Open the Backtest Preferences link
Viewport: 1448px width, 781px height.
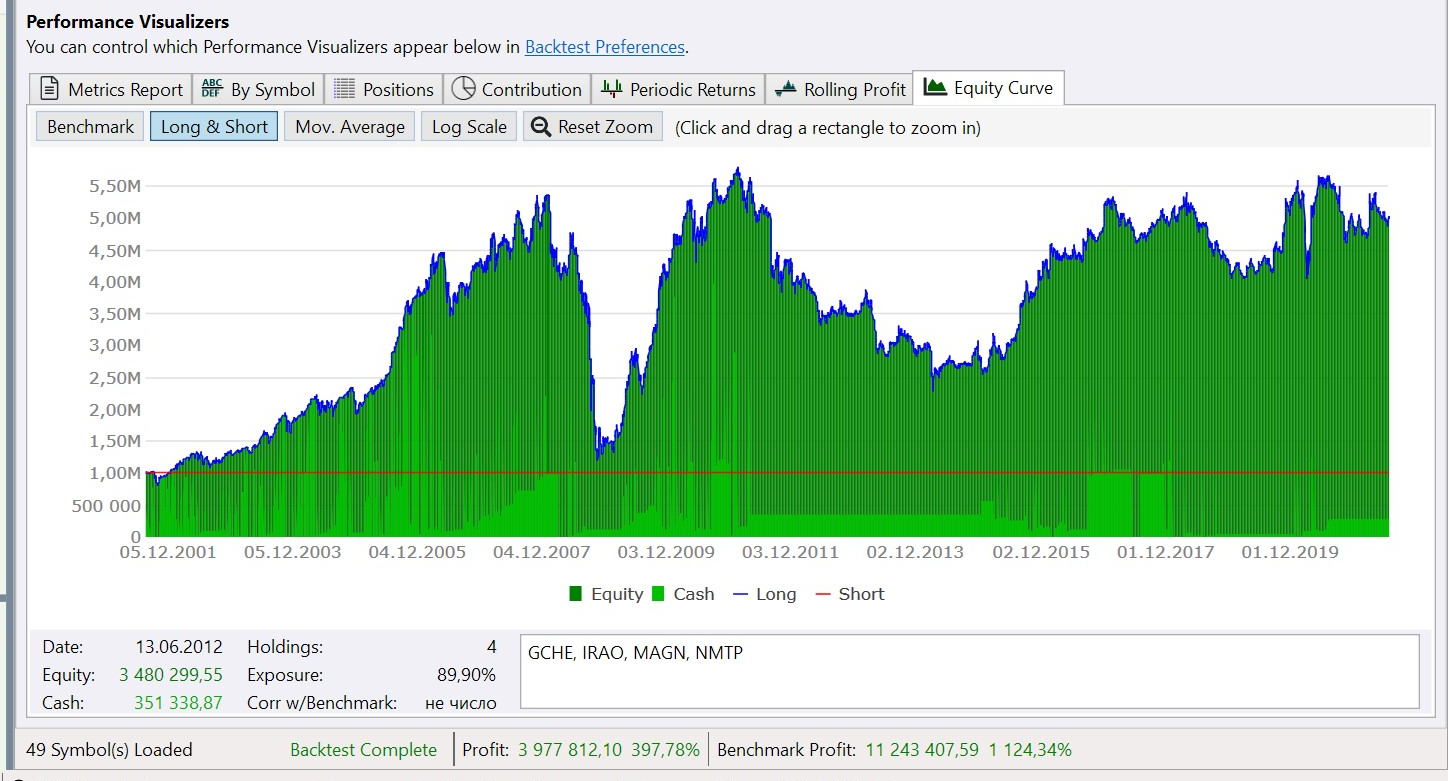[x=605, y=47]
